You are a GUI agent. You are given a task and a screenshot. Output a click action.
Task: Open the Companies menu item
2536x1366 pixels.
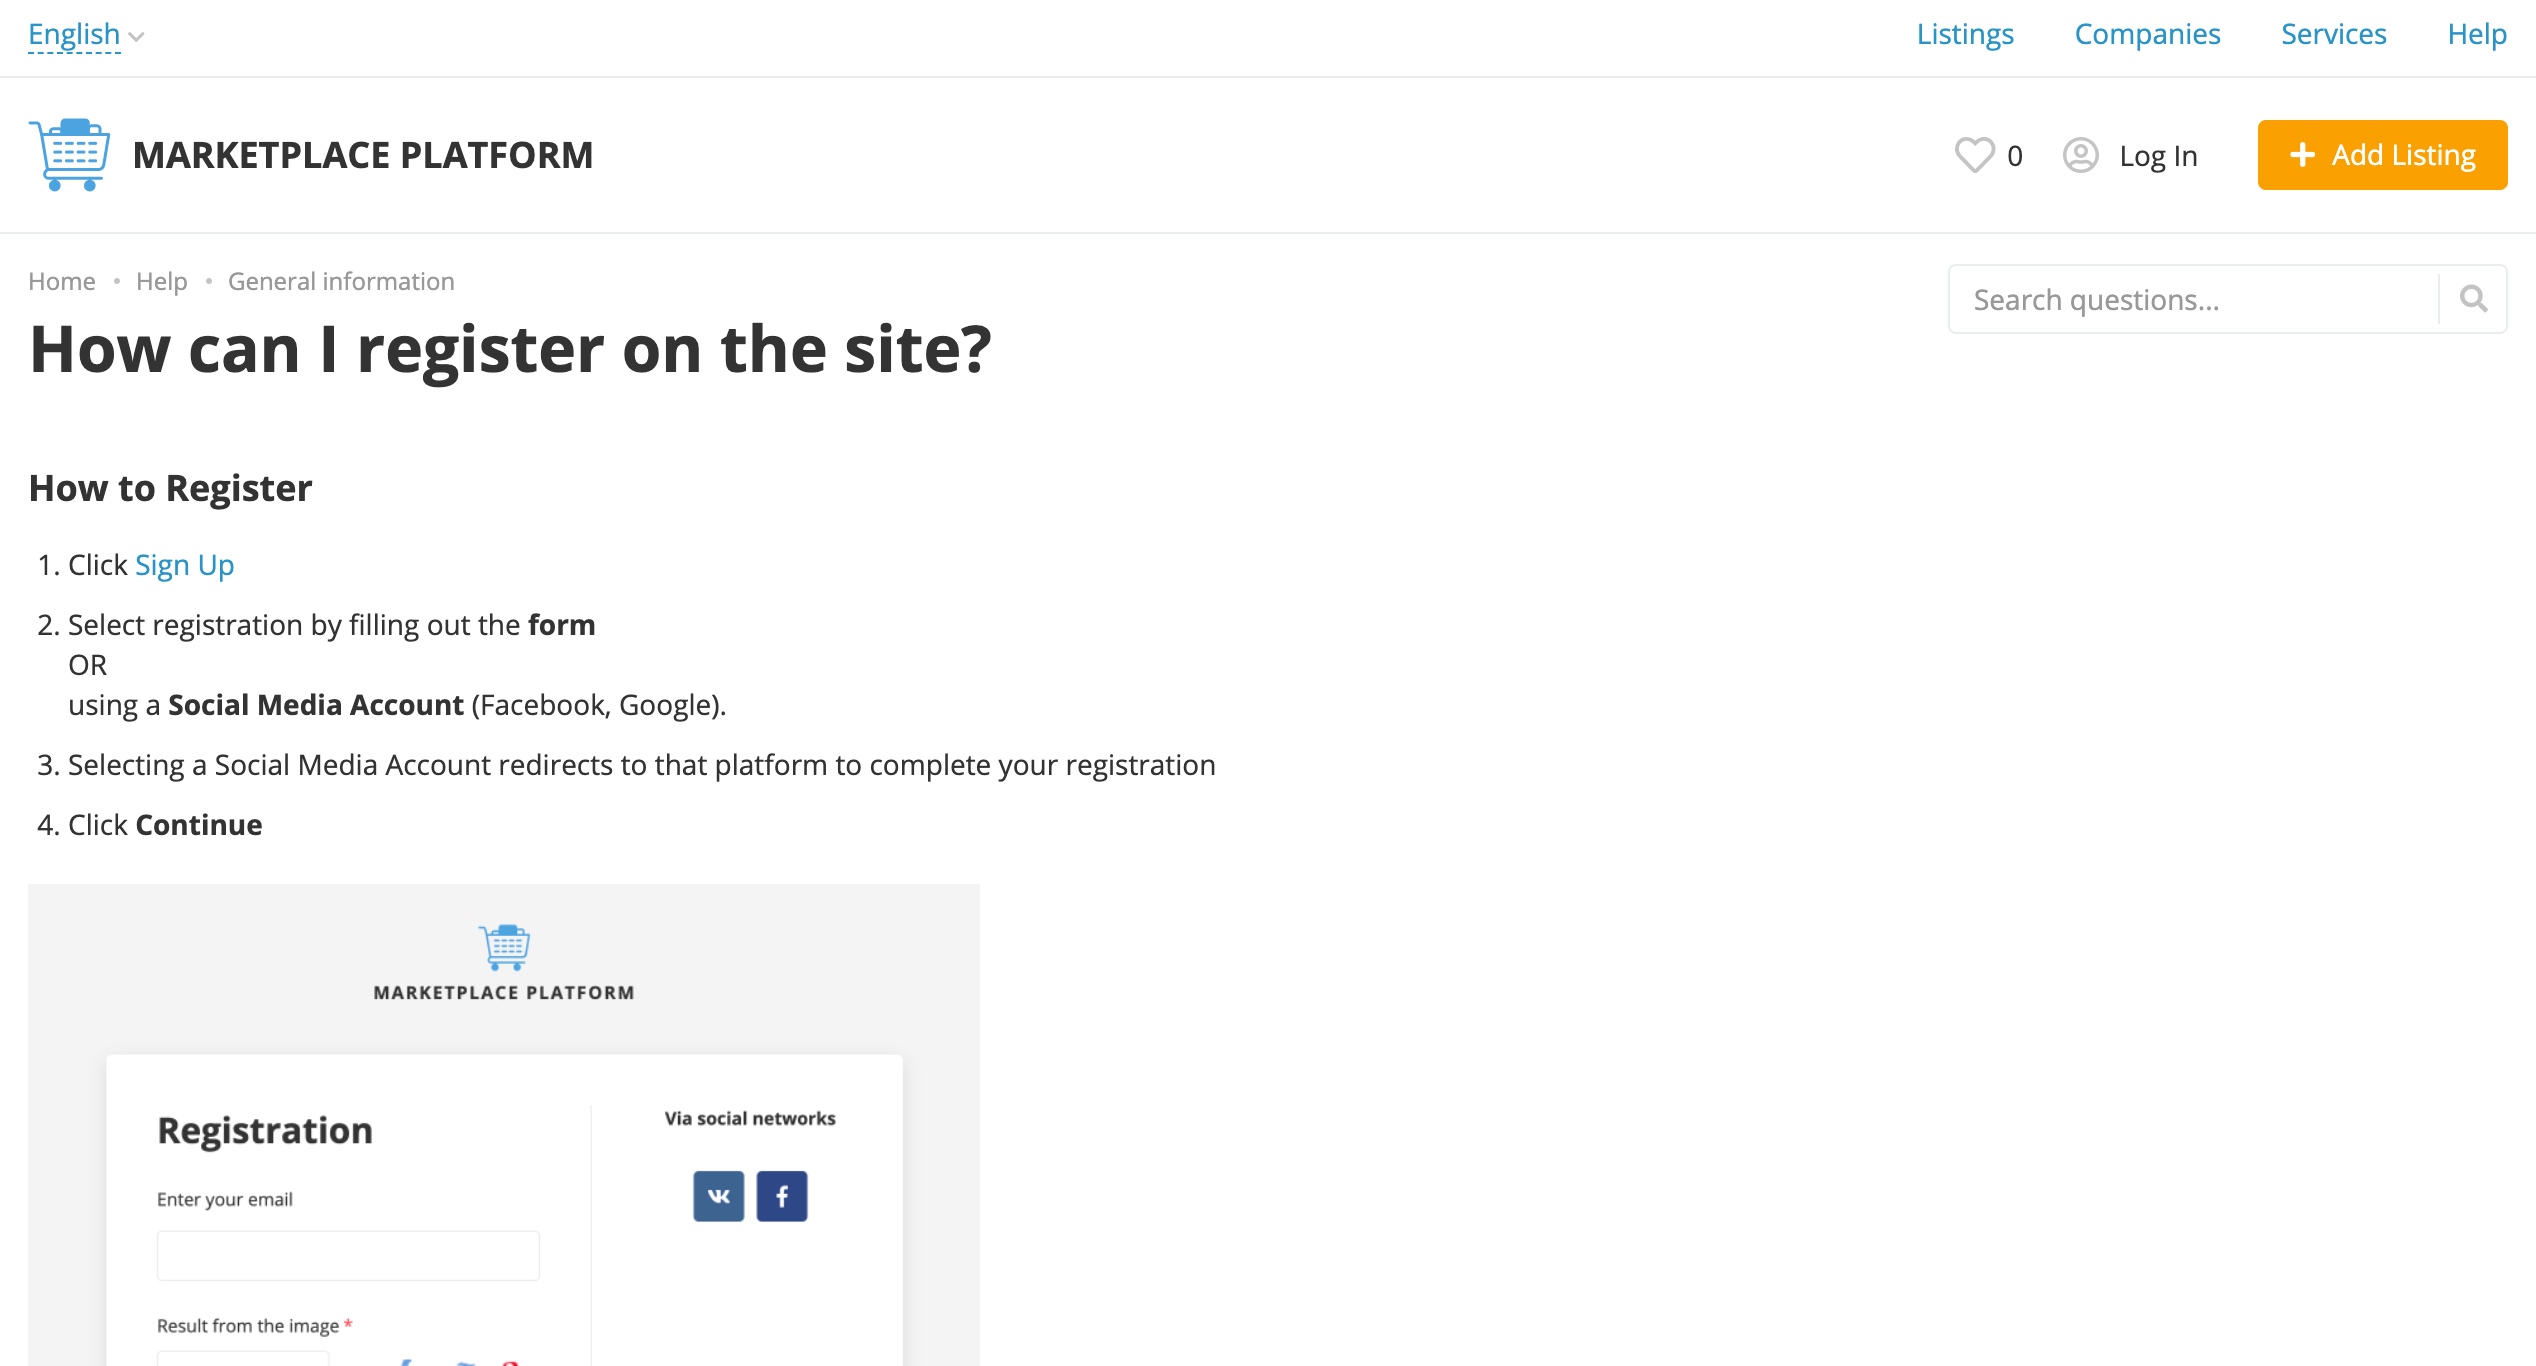2147,34
